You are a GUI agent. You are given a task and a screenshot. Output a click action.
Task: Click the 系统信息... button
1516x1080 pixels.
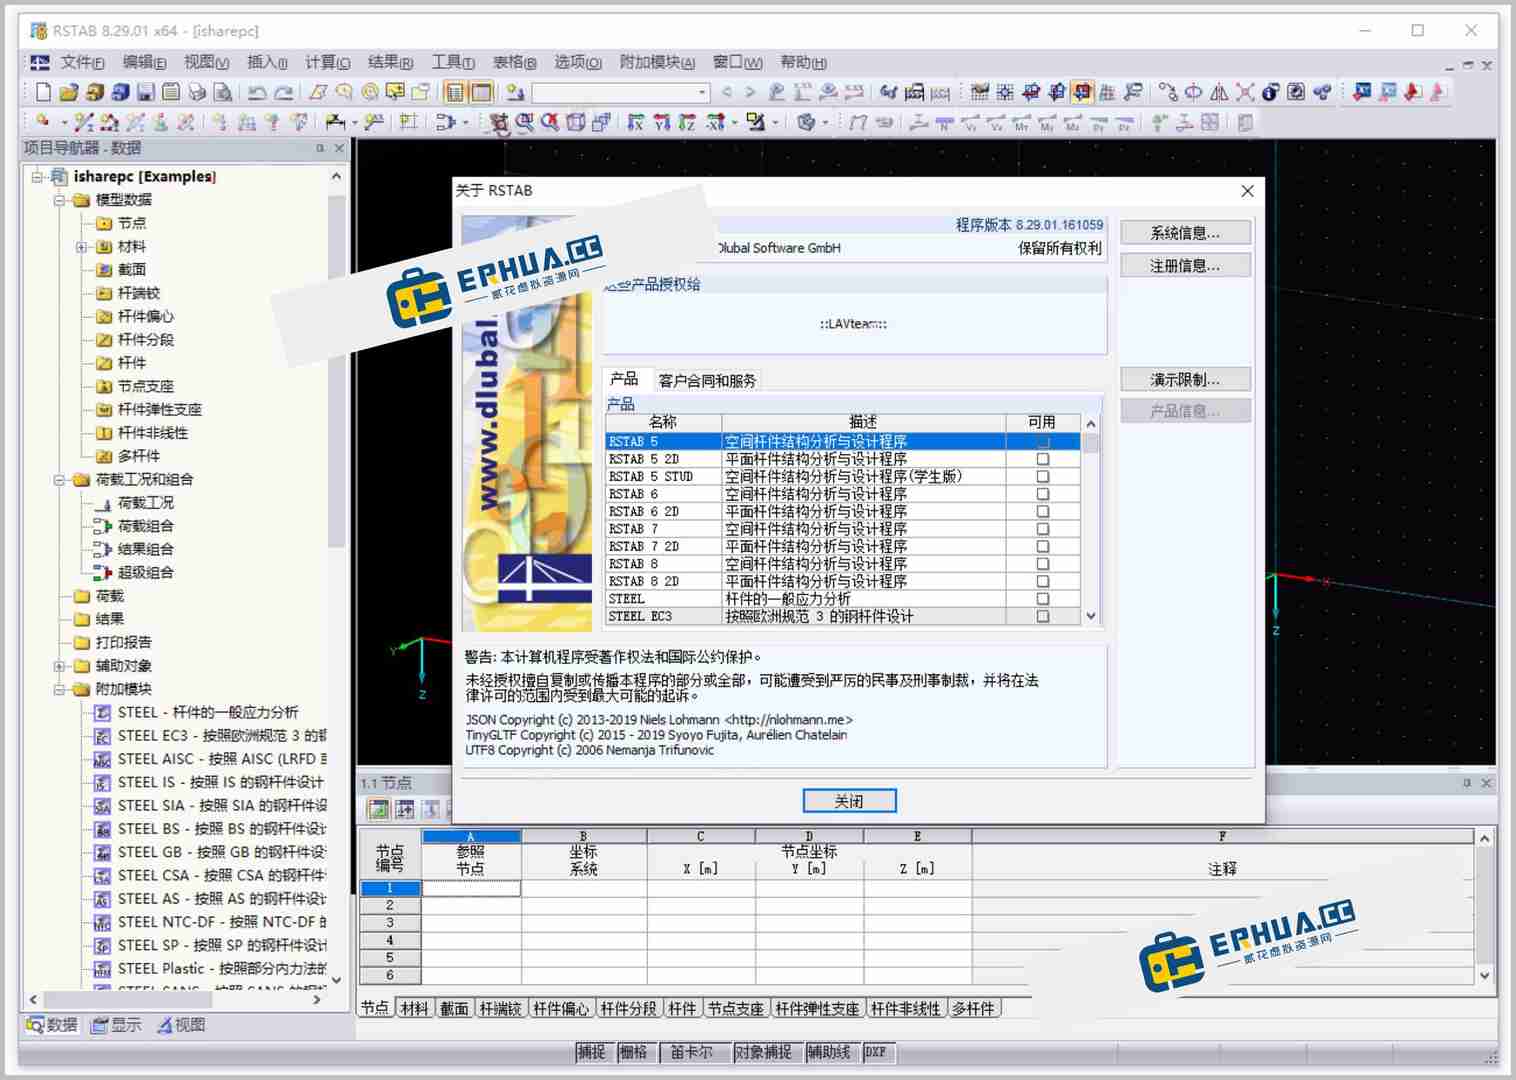[1185, 233]
